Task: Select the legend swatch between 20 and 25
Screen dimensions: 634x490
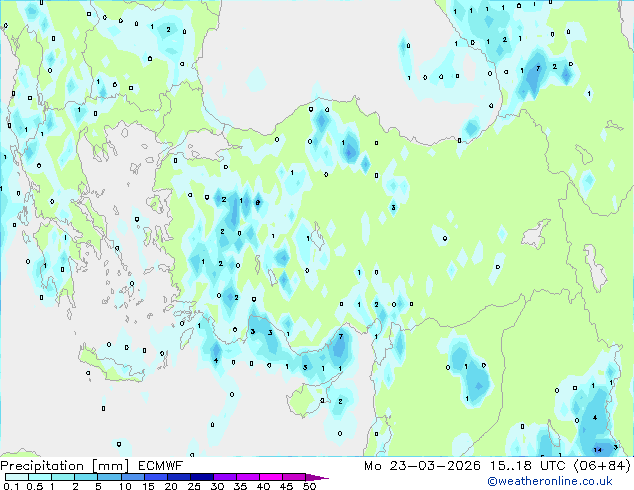Action: click(x=179, y=477)
